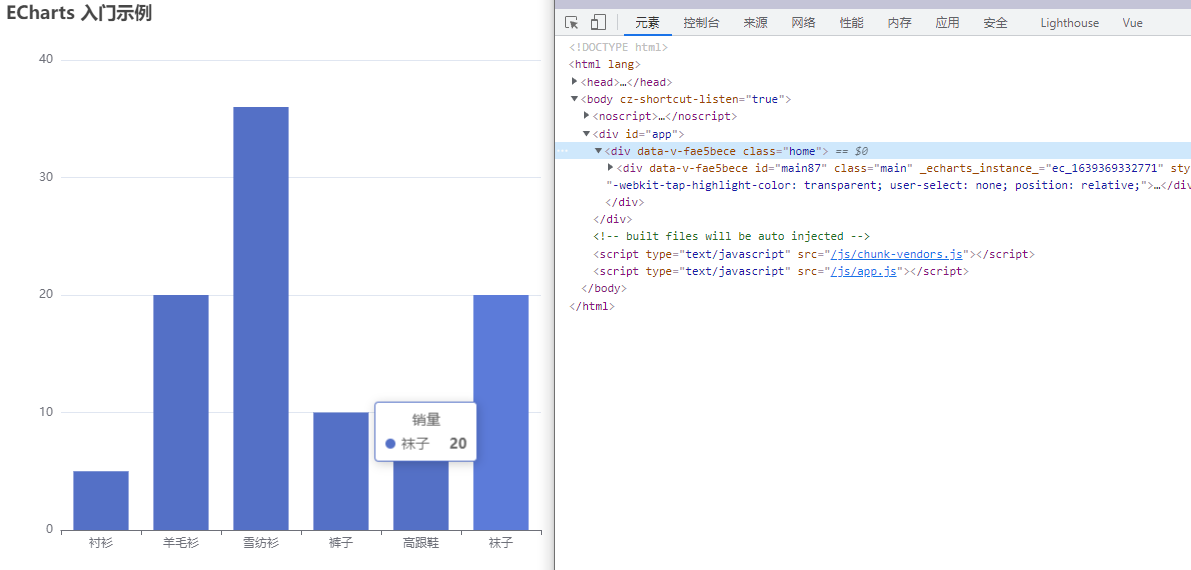Click the value 20 in tooltip
1191x570 pixels.
(x=458, y=444)
